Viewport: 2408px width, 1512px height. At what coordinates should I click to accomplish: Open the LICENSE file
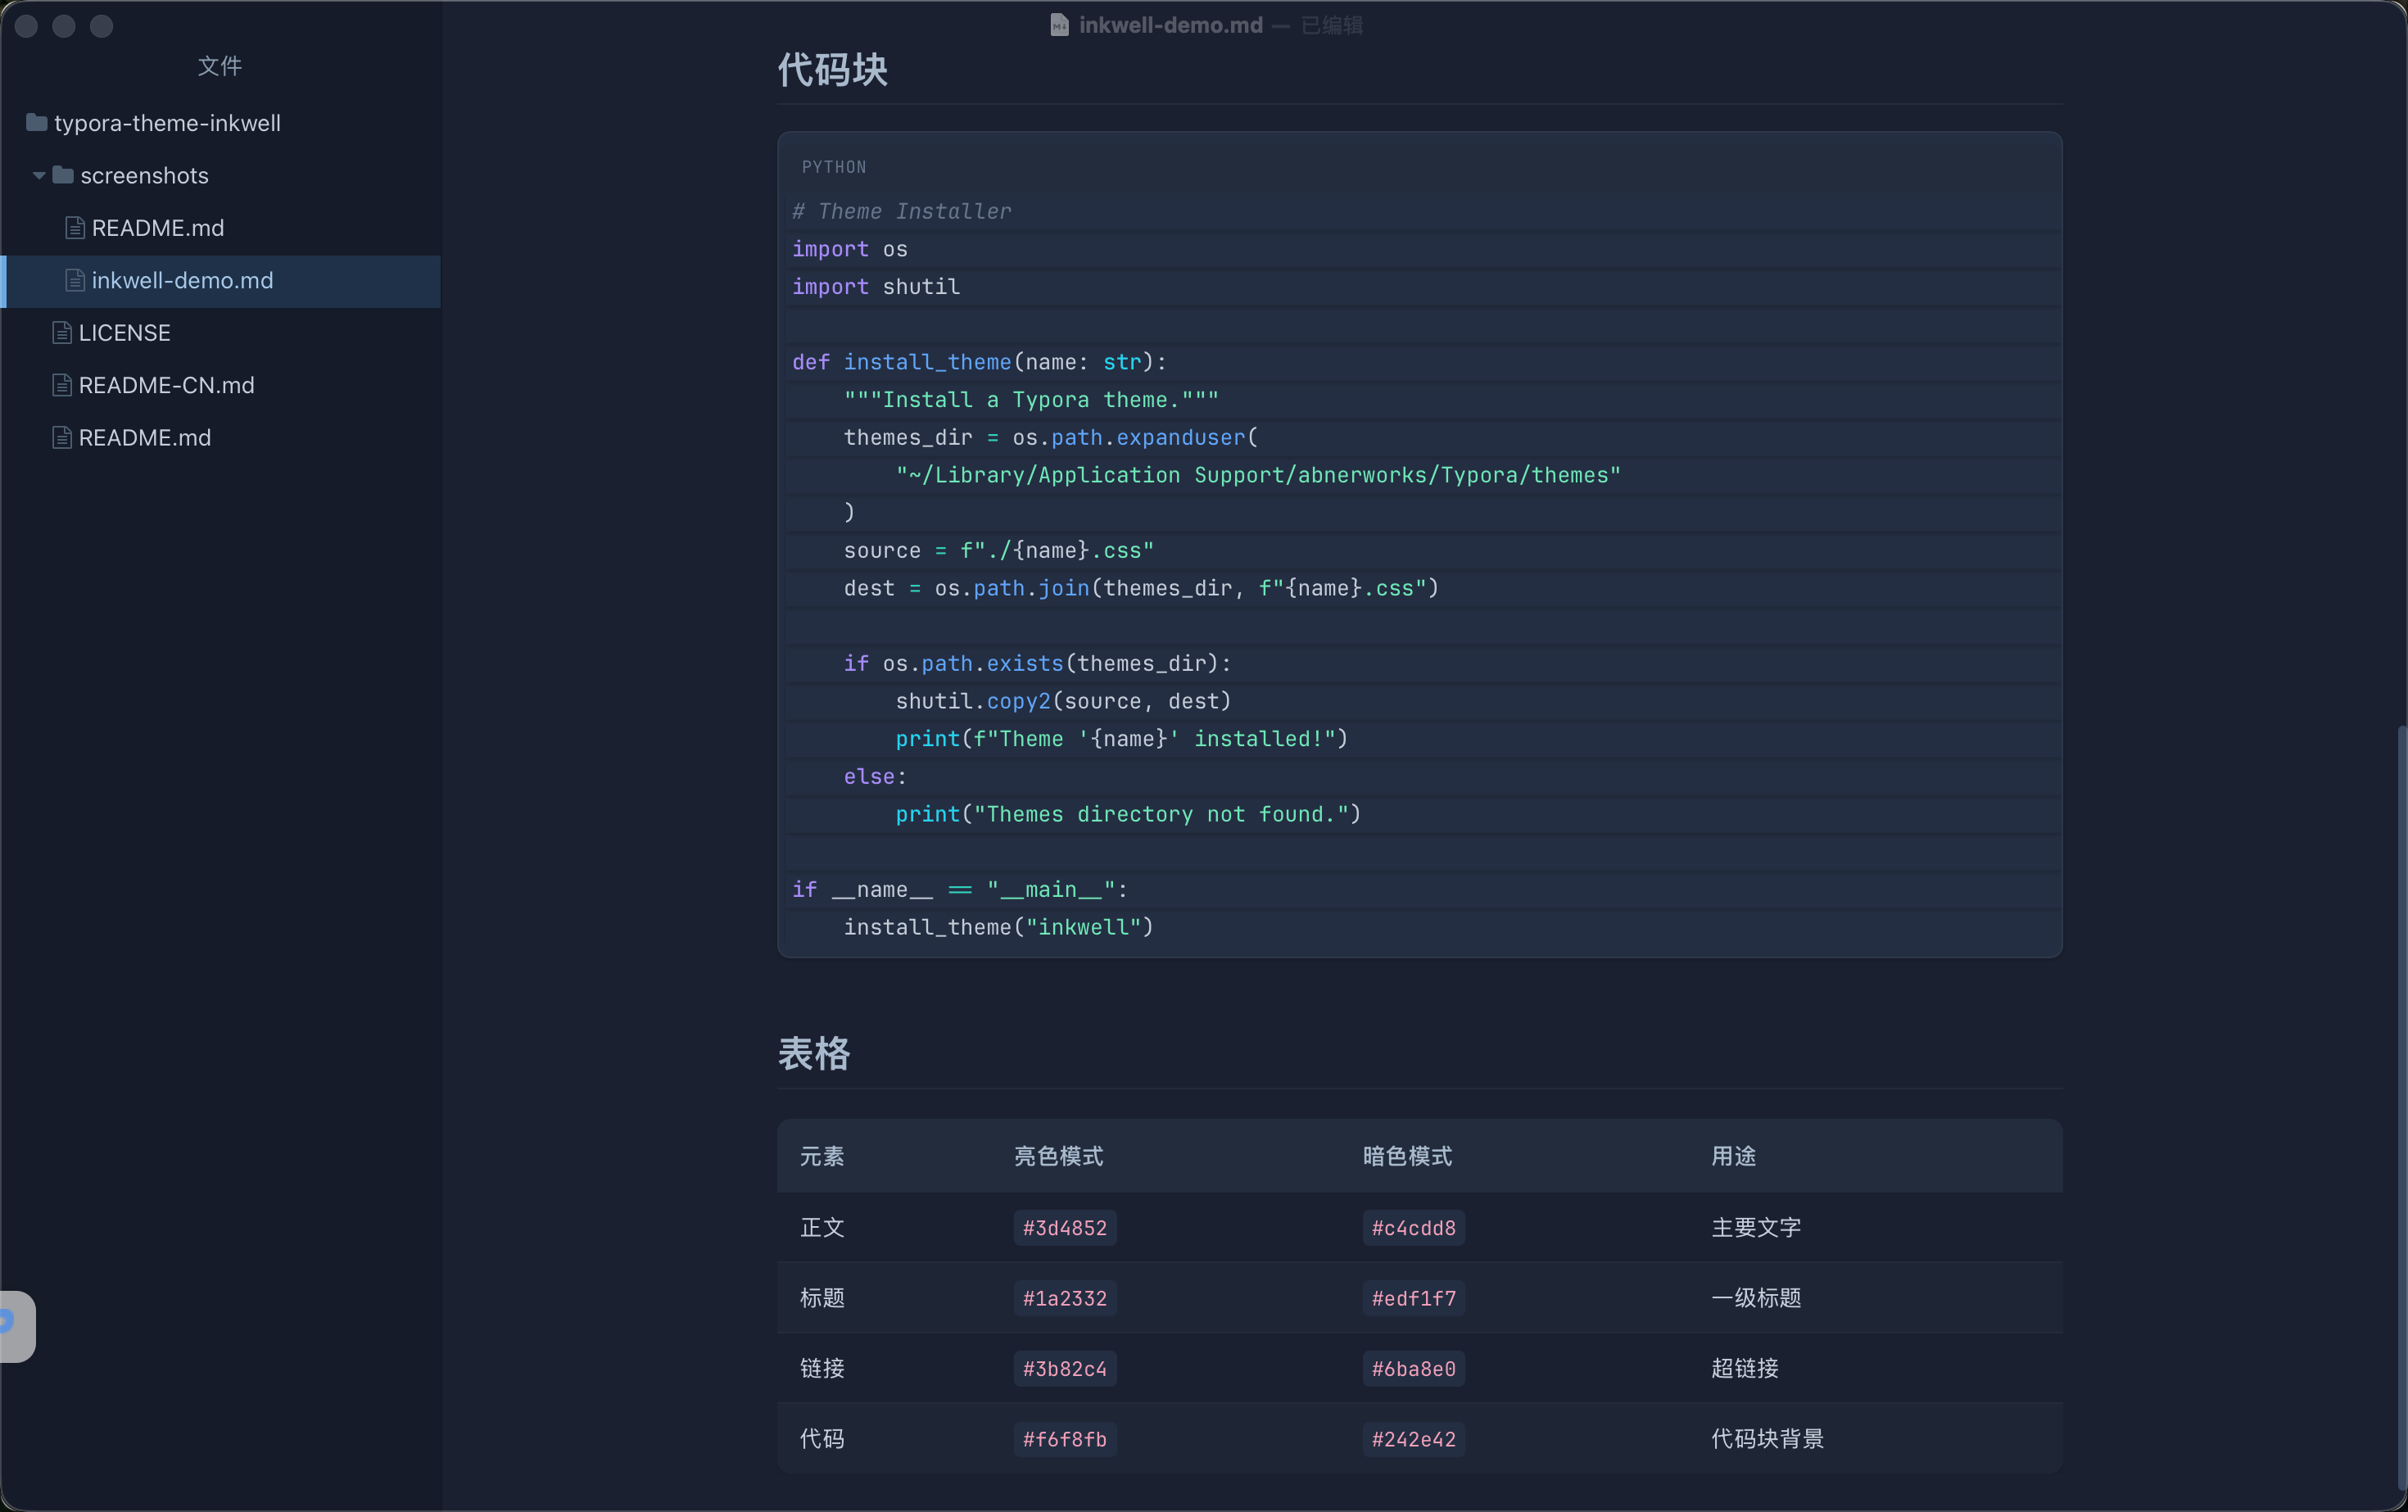pyautogui.click(x=125, y=333)
